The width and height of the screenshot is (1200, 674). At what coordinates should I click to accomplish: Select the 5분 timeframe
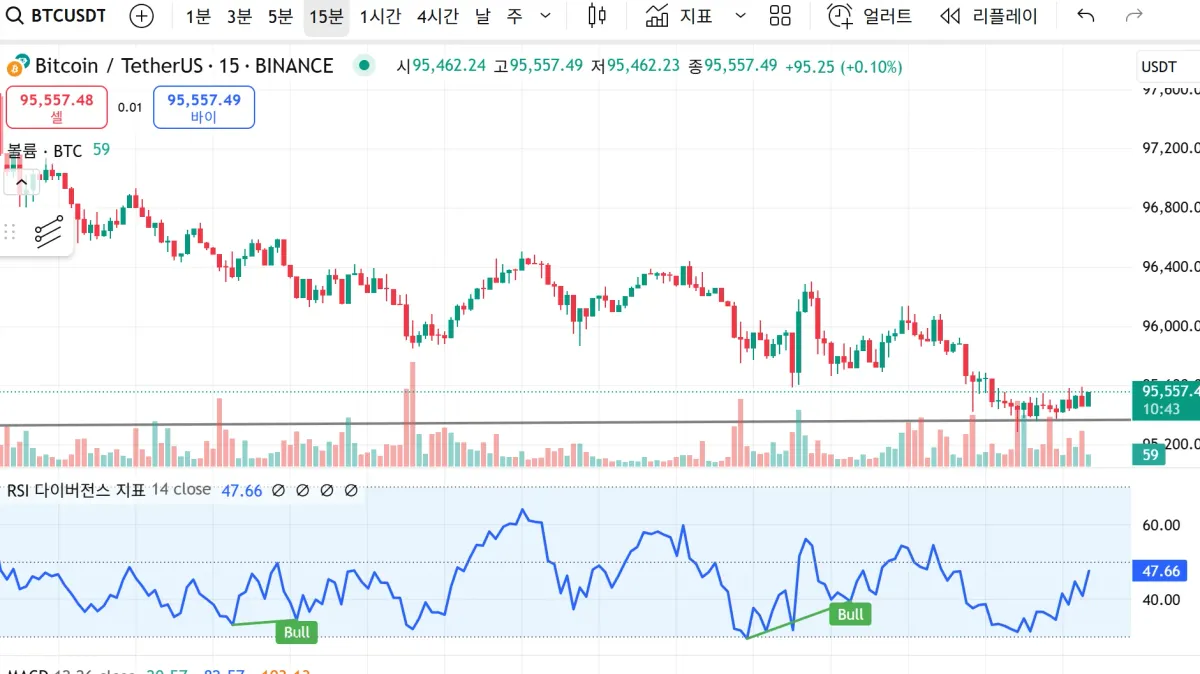click(x=280, y=16)
